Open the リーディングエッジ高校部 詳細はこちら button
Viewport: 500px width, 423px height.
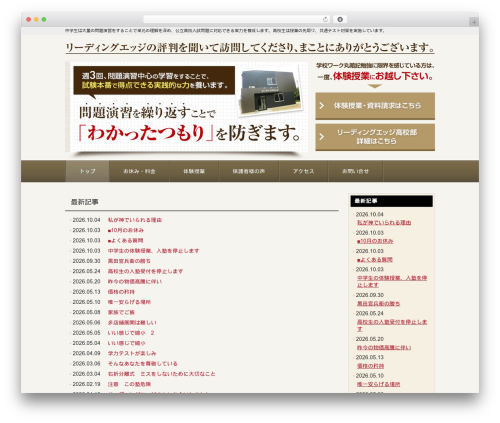tap(375, 137)
